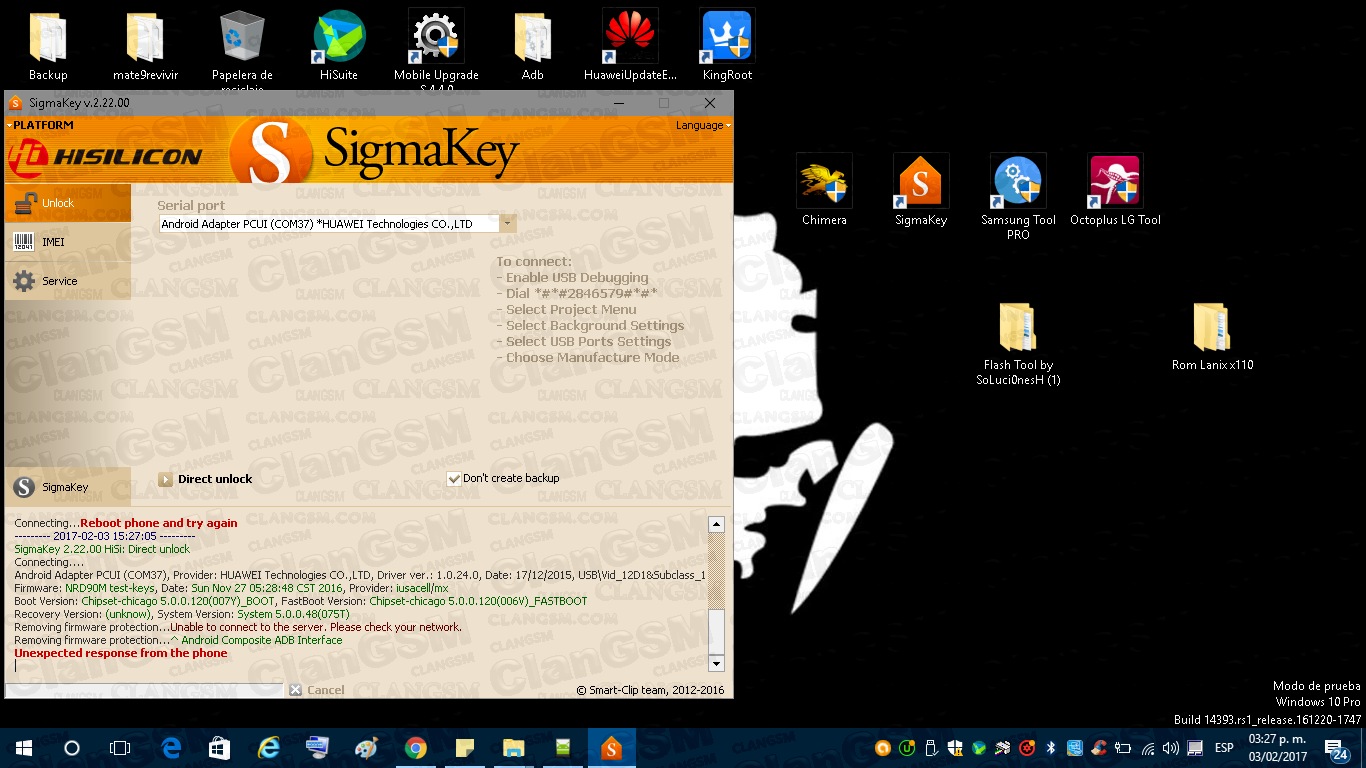Switch ESP input language indicator
This screenshot has height=768, width=1366.
click(1224, 748)
